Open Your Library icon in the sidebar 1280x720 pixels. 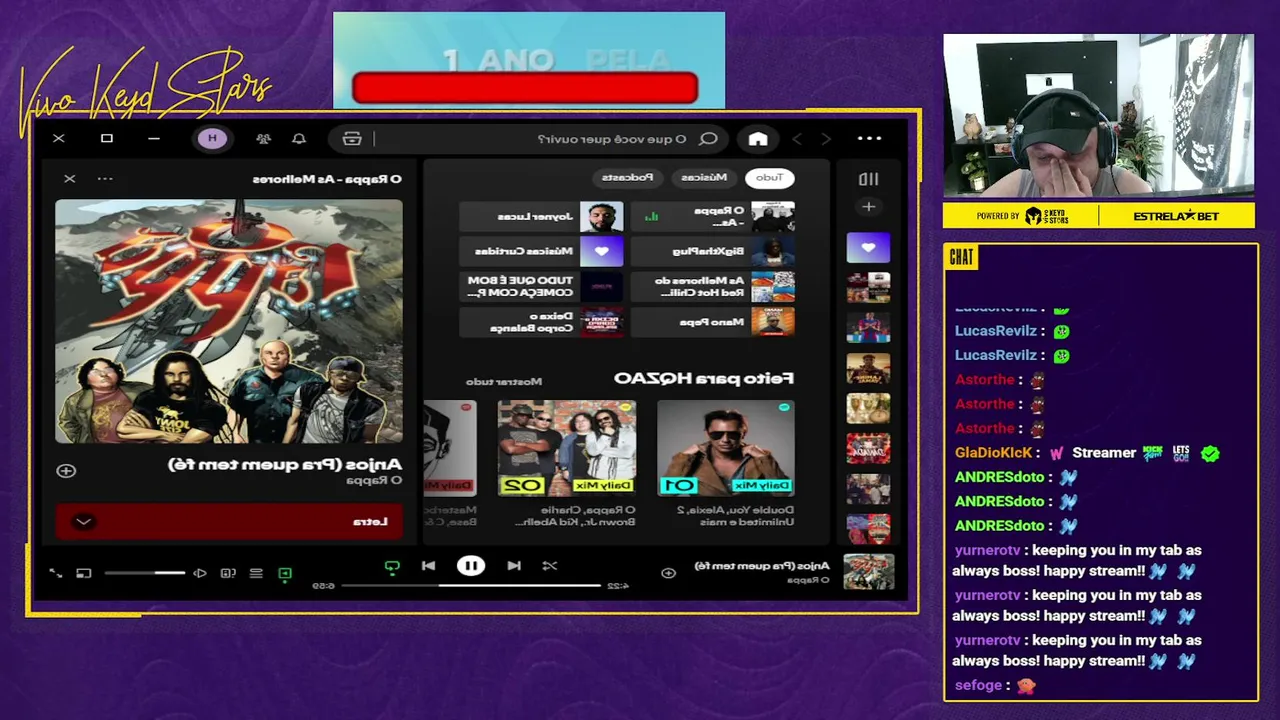coord(868,179)
